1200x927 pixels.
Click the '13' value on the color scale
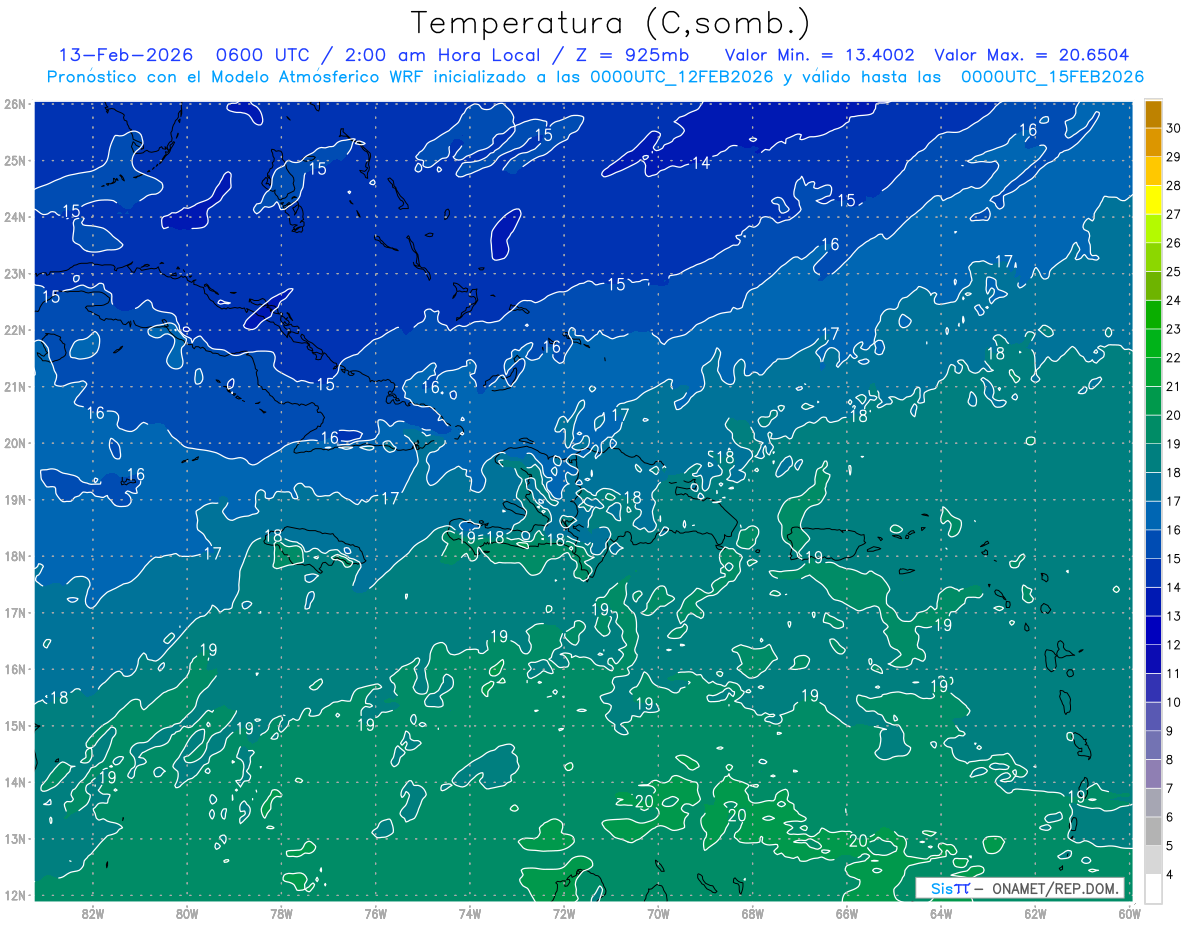(1174, 616)
